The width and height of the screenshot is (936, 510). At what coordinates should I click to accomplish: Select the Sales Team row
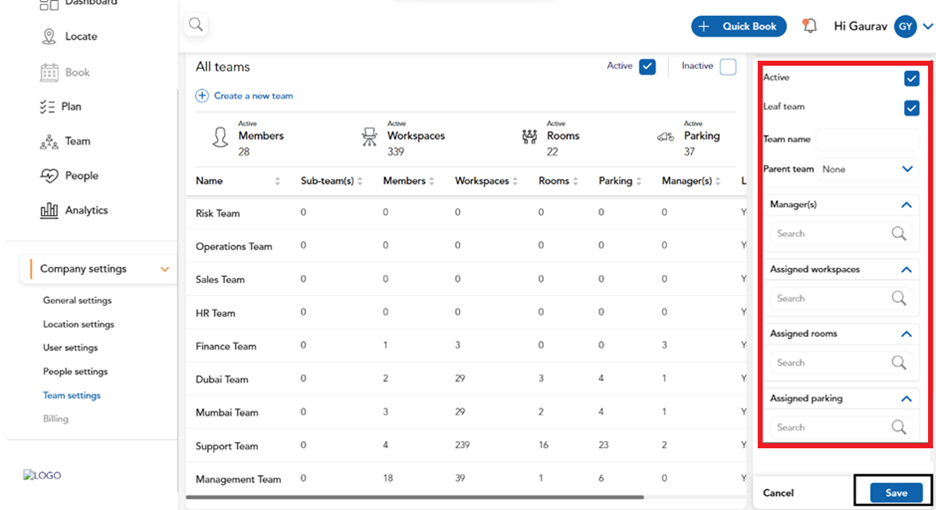point(466,279)
